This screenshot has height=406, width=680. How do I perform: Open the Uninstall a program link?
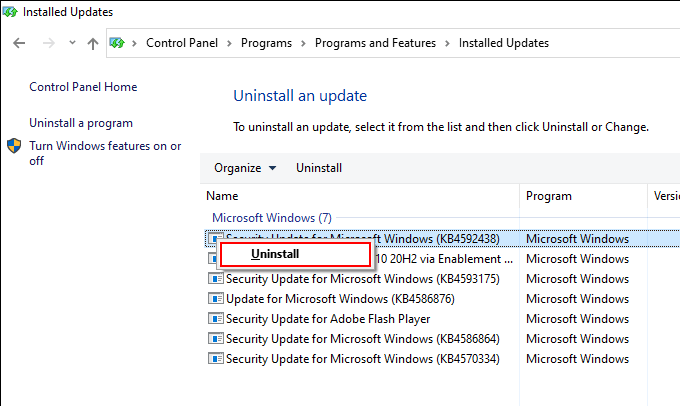click(81, 123)
